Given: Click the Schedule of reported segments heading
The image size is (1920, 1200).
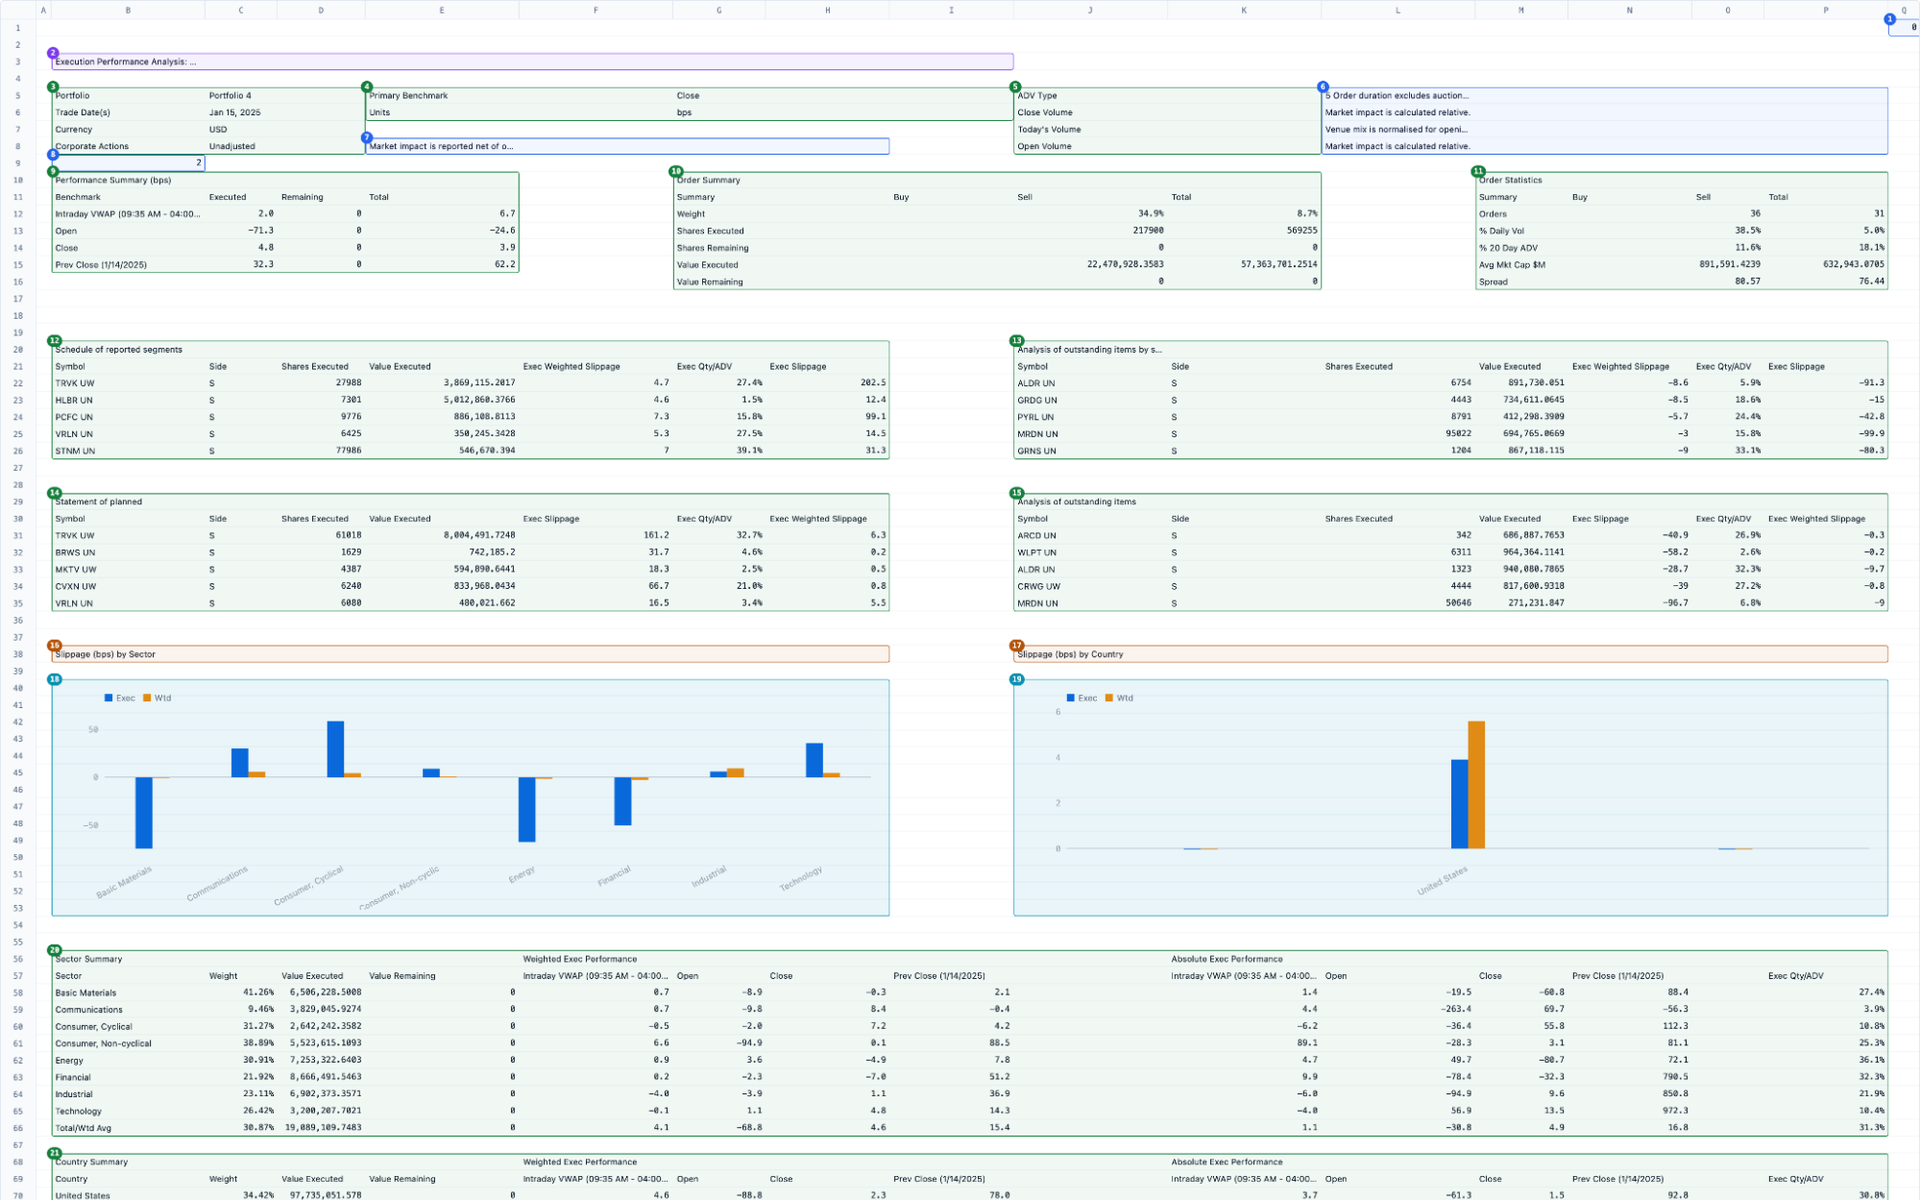Looking at the screenshot, I should tap(118, 350).
